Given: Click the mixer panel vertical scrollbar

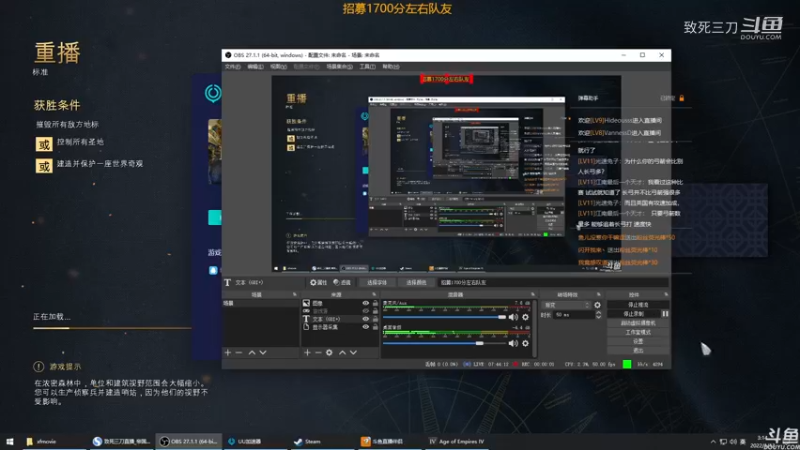Looking at the screenshot, I should point(534,328).
